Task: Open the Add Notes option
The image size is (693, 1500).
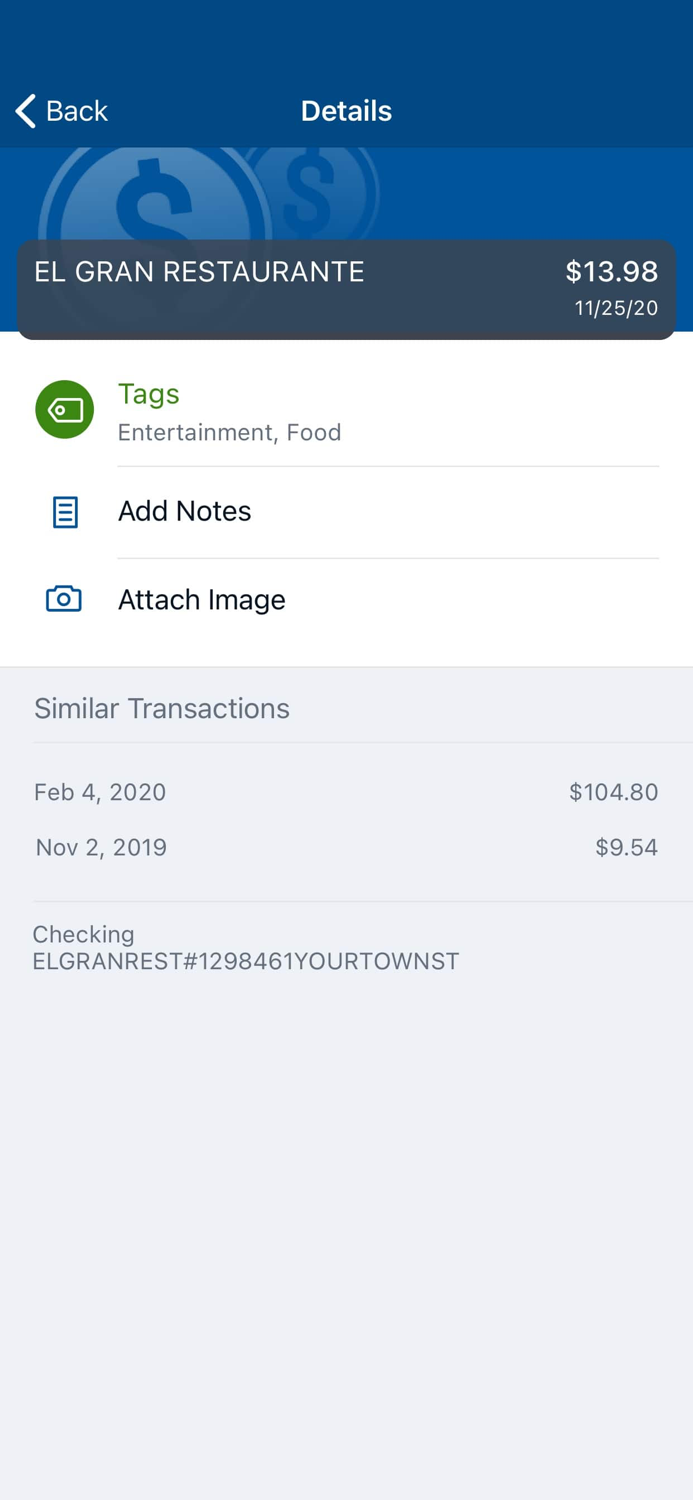Action: [184, 511]
